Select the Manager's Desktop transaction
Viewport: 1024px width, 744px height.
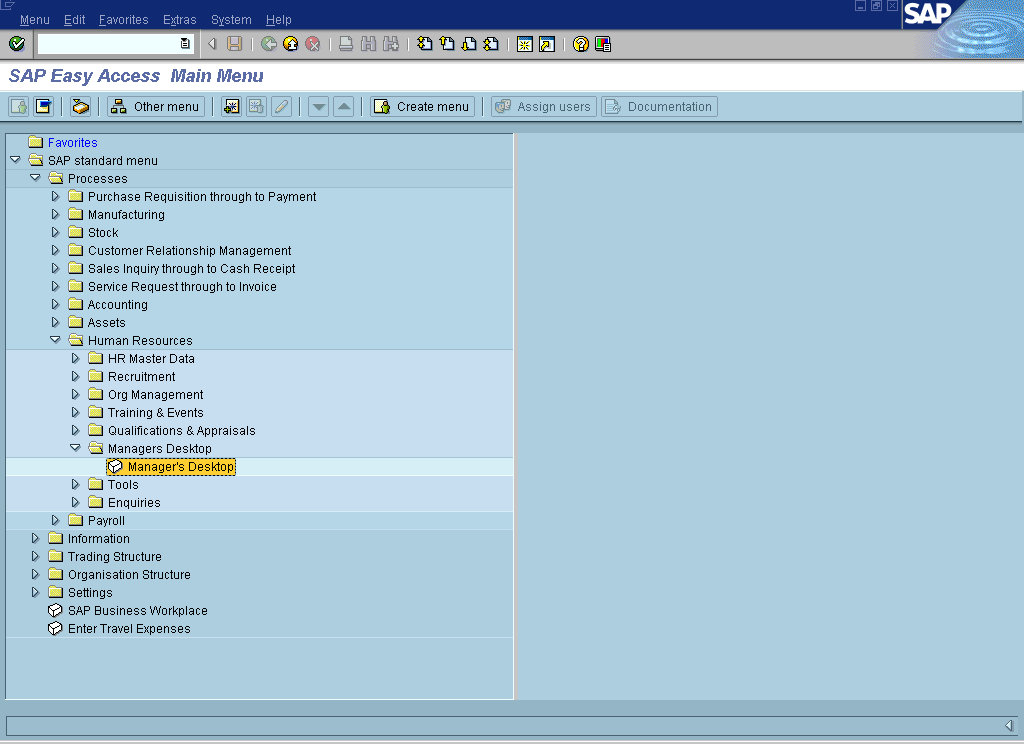(x=180, y=466)
